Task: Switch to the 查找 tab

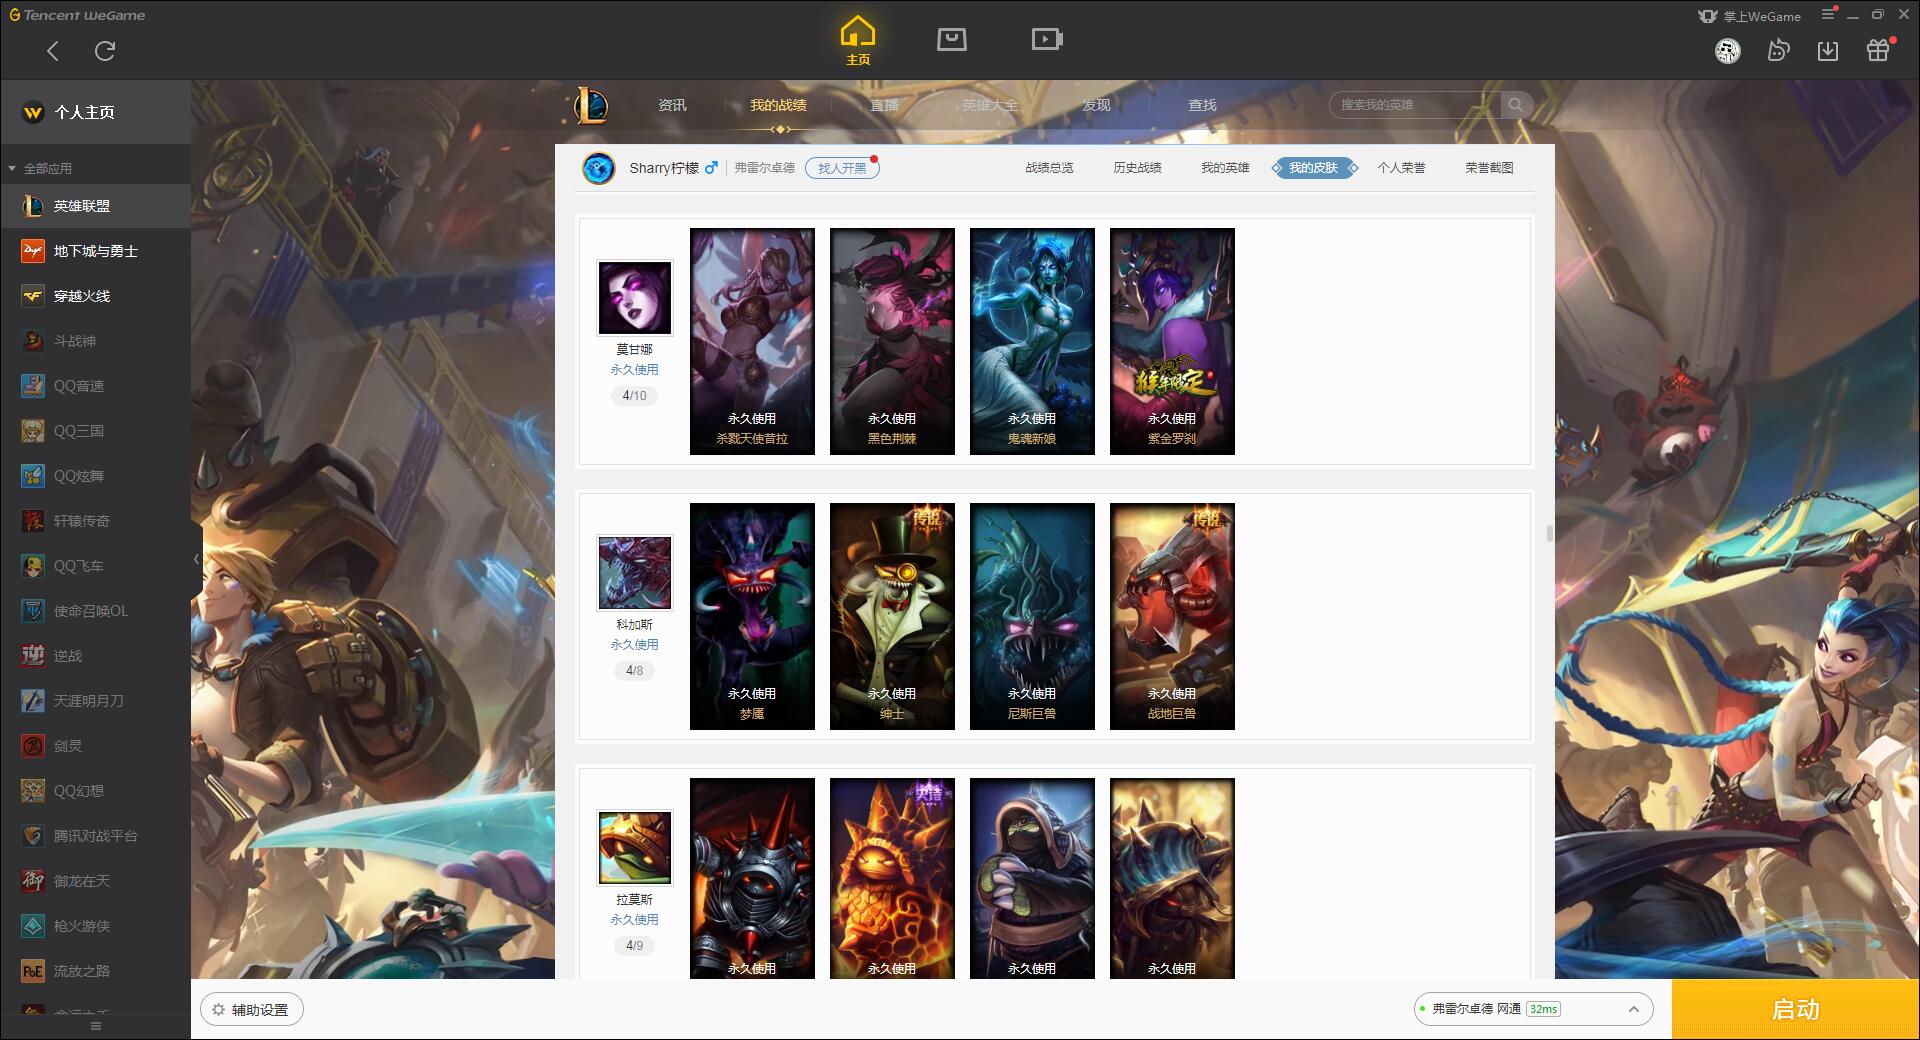Action: (x=1202, y=105)
